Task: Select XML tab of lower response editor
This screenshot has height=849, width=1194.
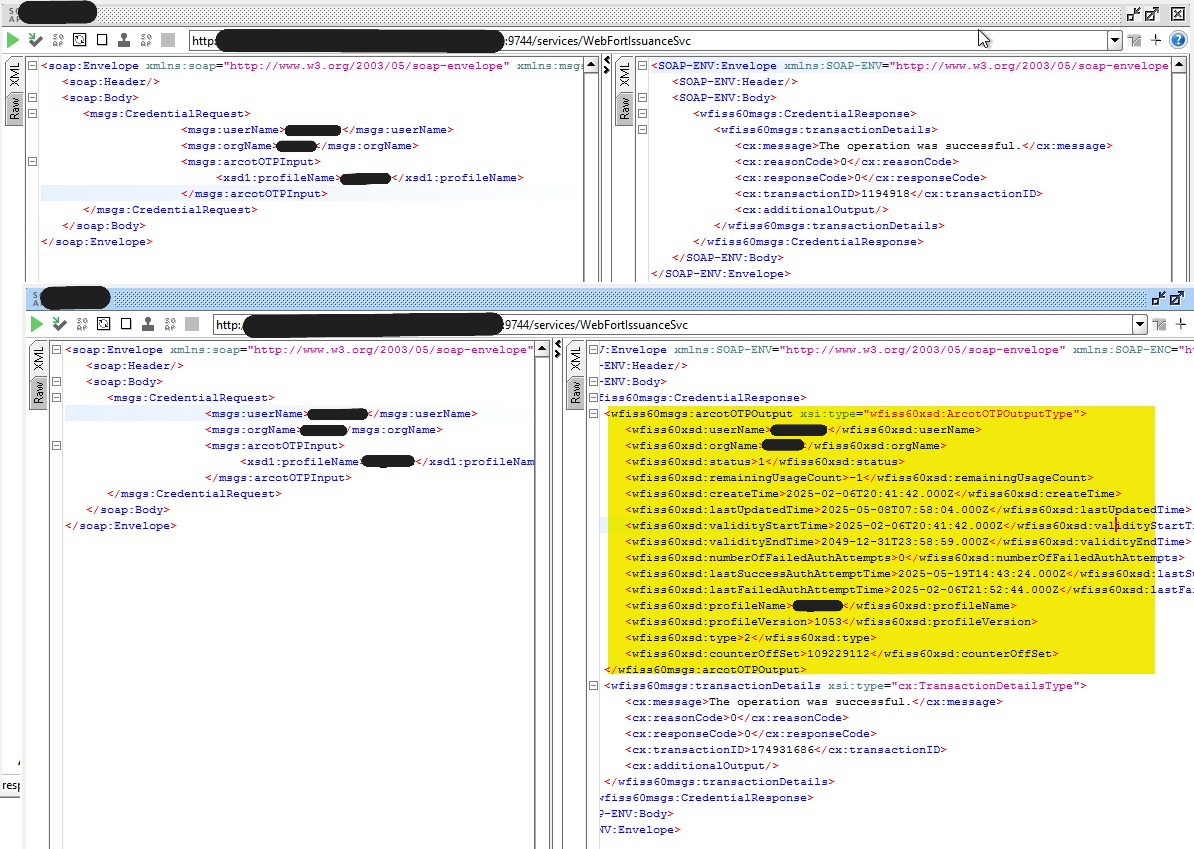Action: [576, 359]
